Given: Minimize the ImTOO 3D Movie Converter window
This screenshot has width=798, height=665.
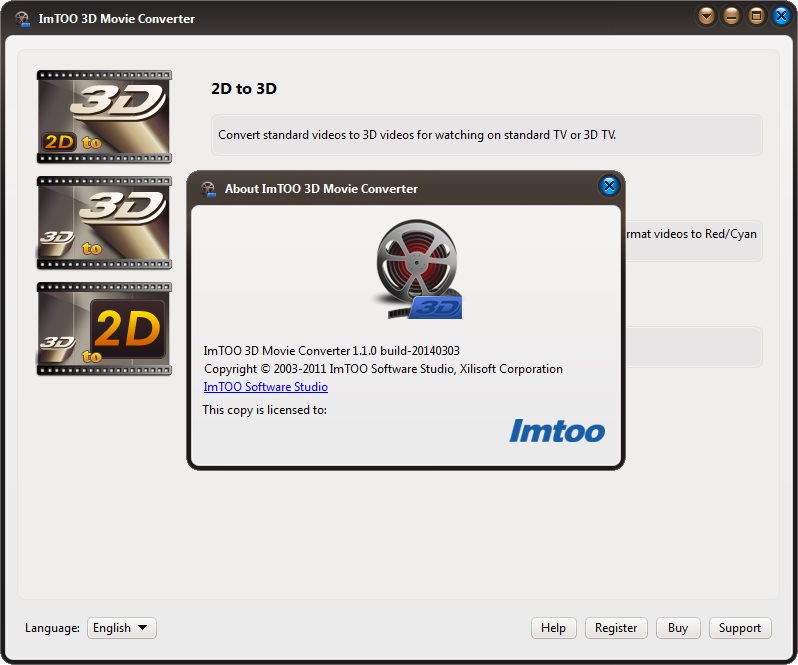Looking at the screenshot, I should coord(731,16).
